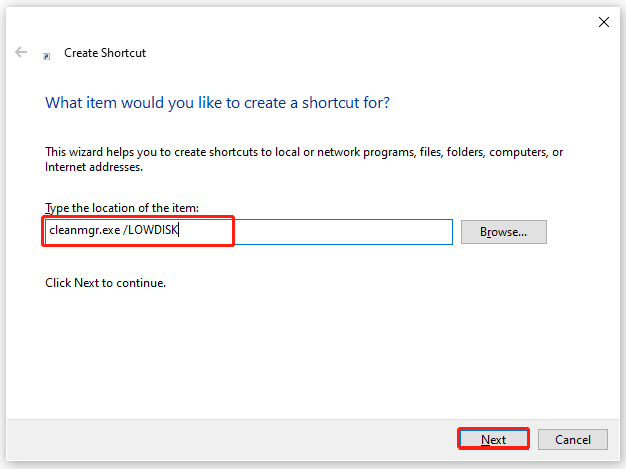The width and height of the screenshot is (626, 469).
Task: Click the "Internet addresses." text line
Action: [x=94, y=167]
